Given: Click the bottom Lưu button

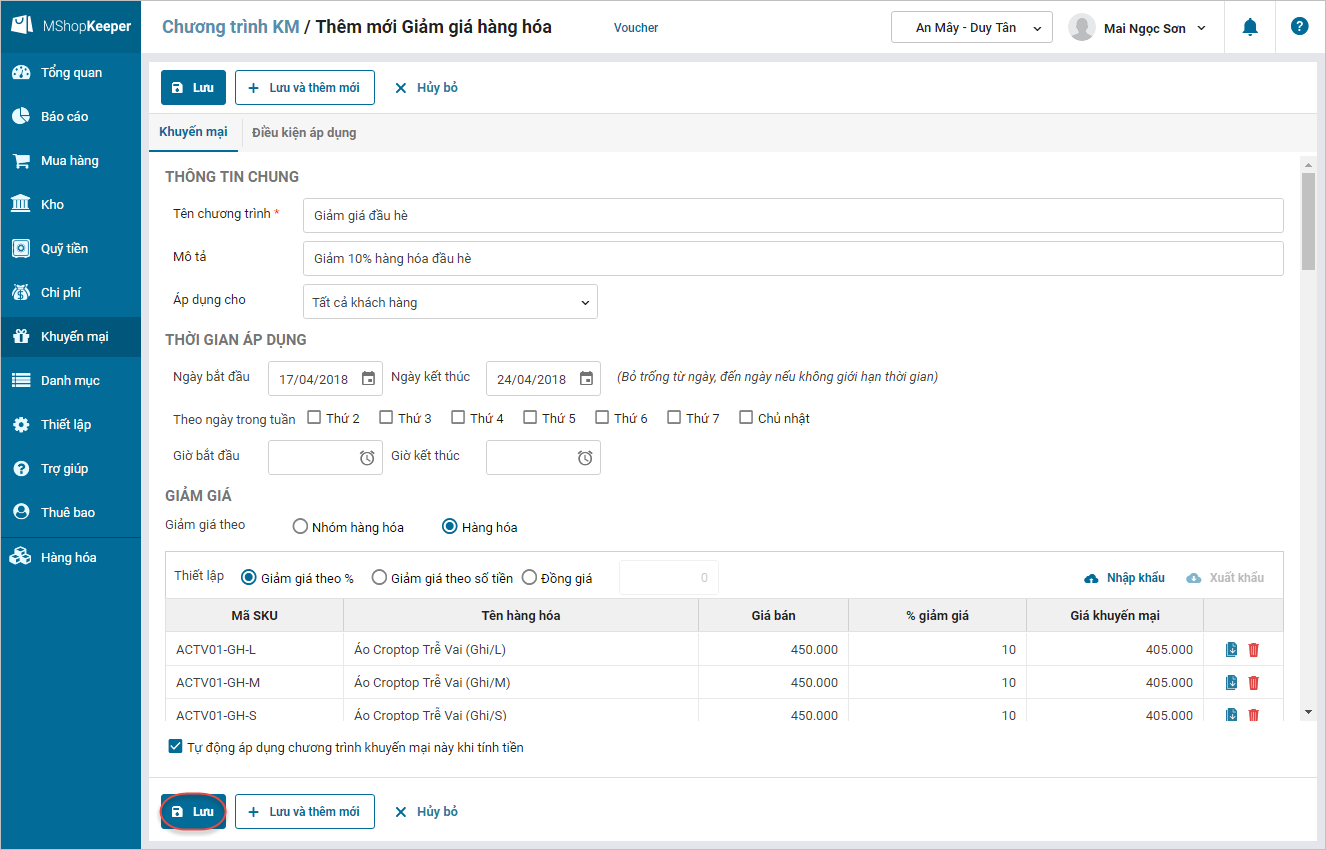Looking at the screenshot, I should point(193,812).
